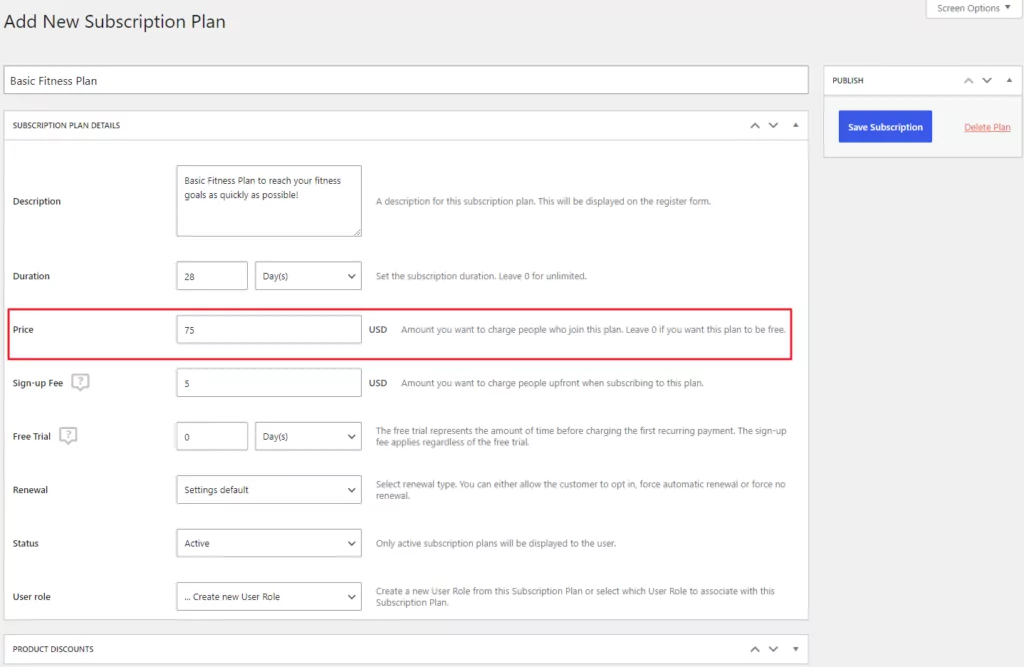The width and height of the screenshot is (1024, 667).
Task: Focus the Duration number field with 28
Action: (x=212, y=276)
